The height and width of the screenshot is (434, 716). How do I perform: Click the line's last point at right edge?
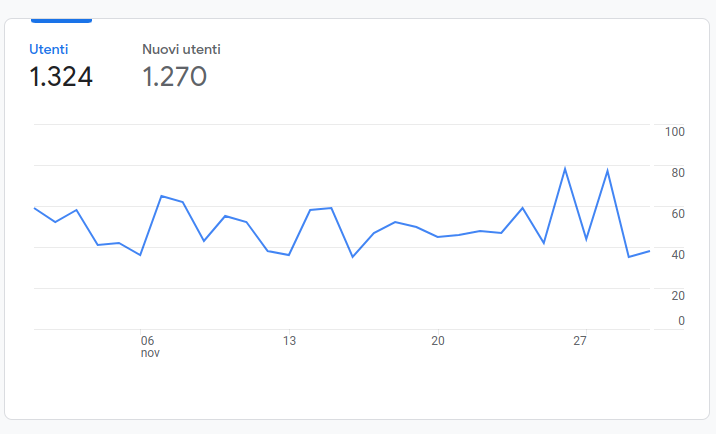[649, 251]
